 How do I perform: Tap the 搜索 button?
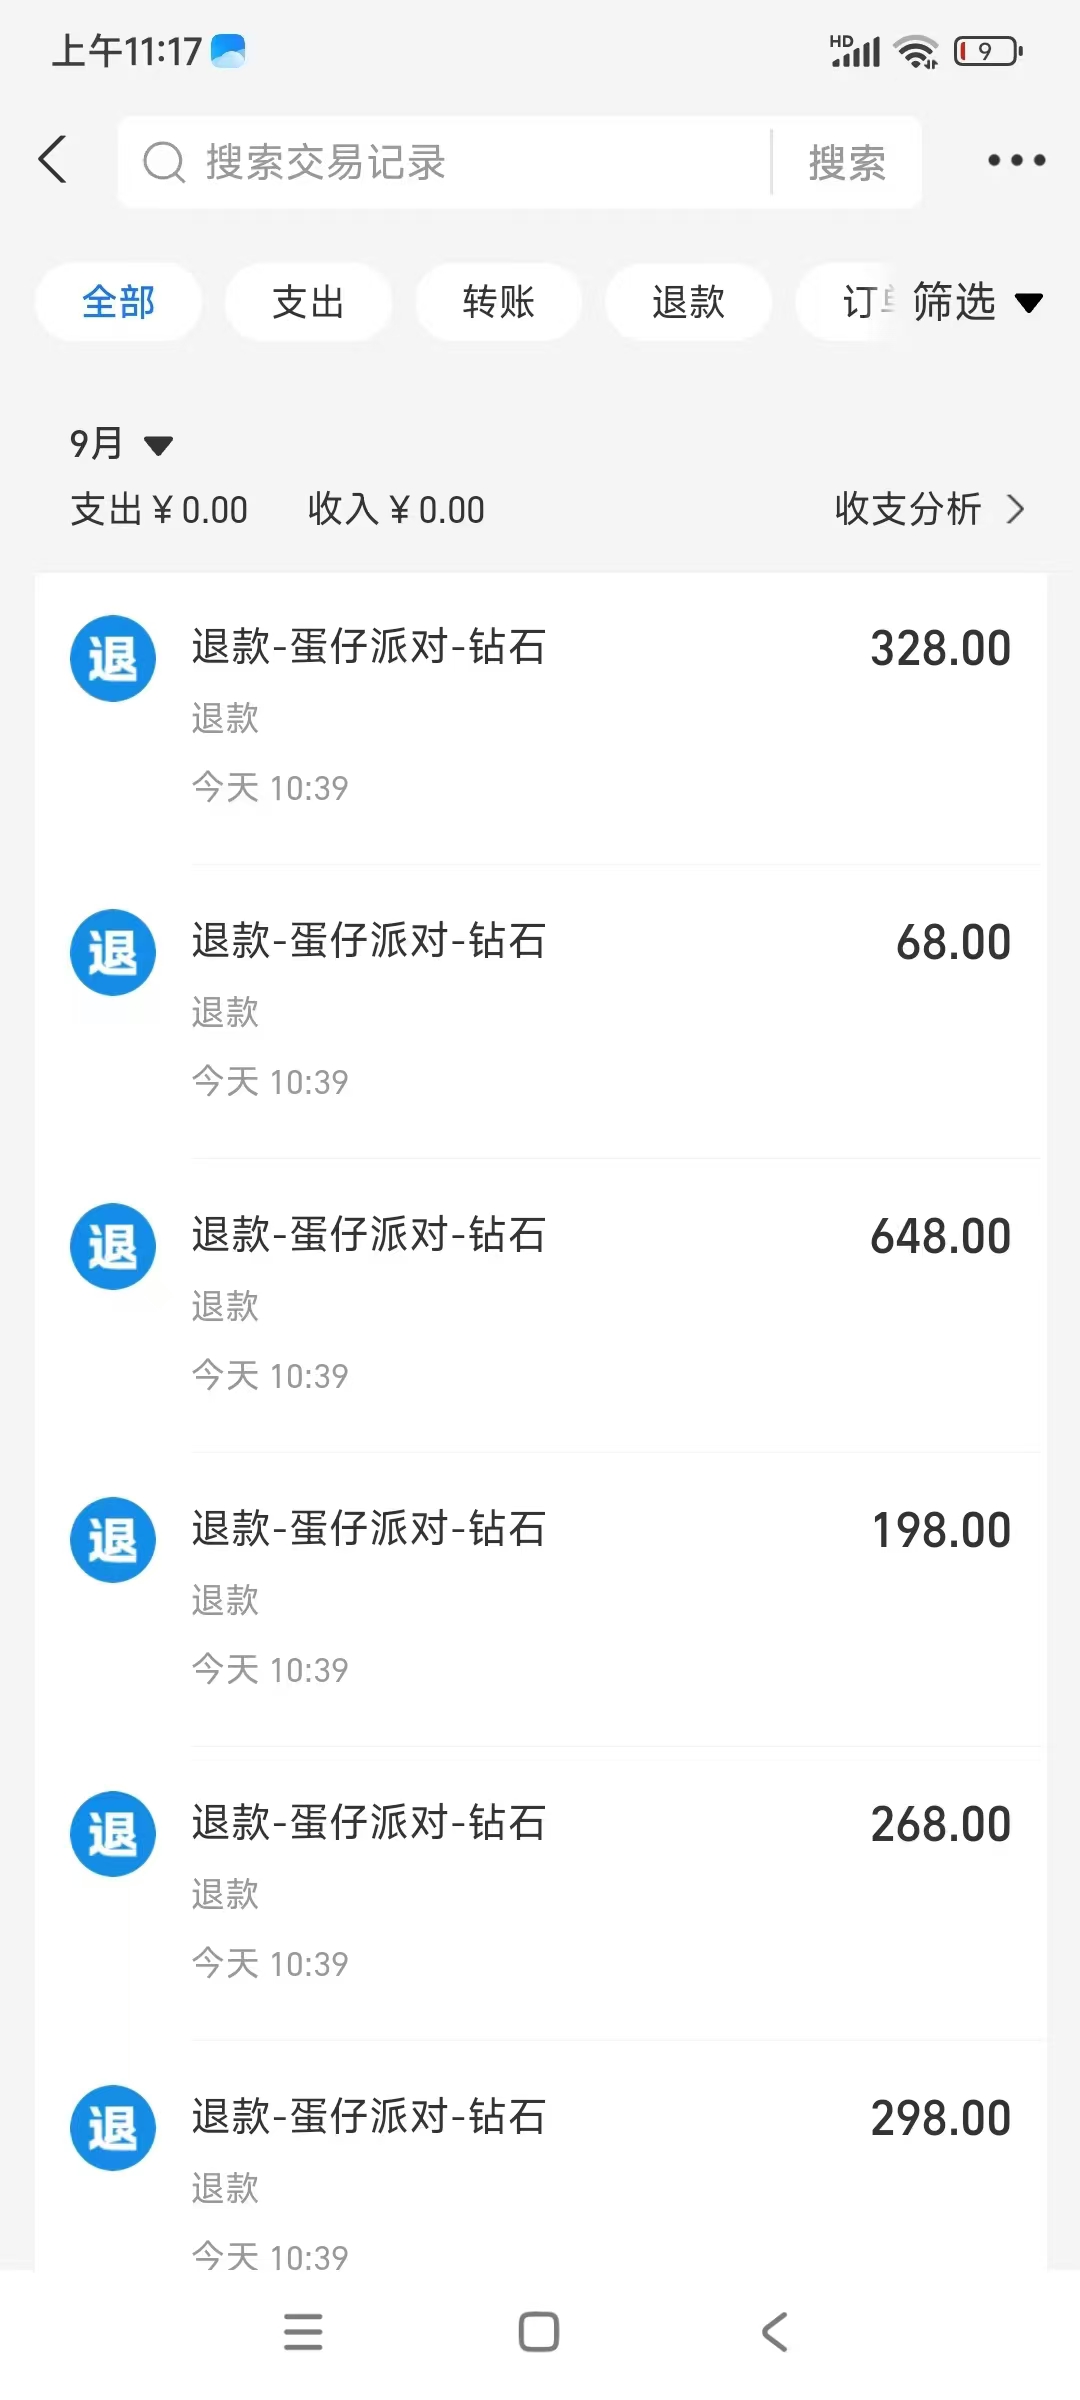[847, 162]
